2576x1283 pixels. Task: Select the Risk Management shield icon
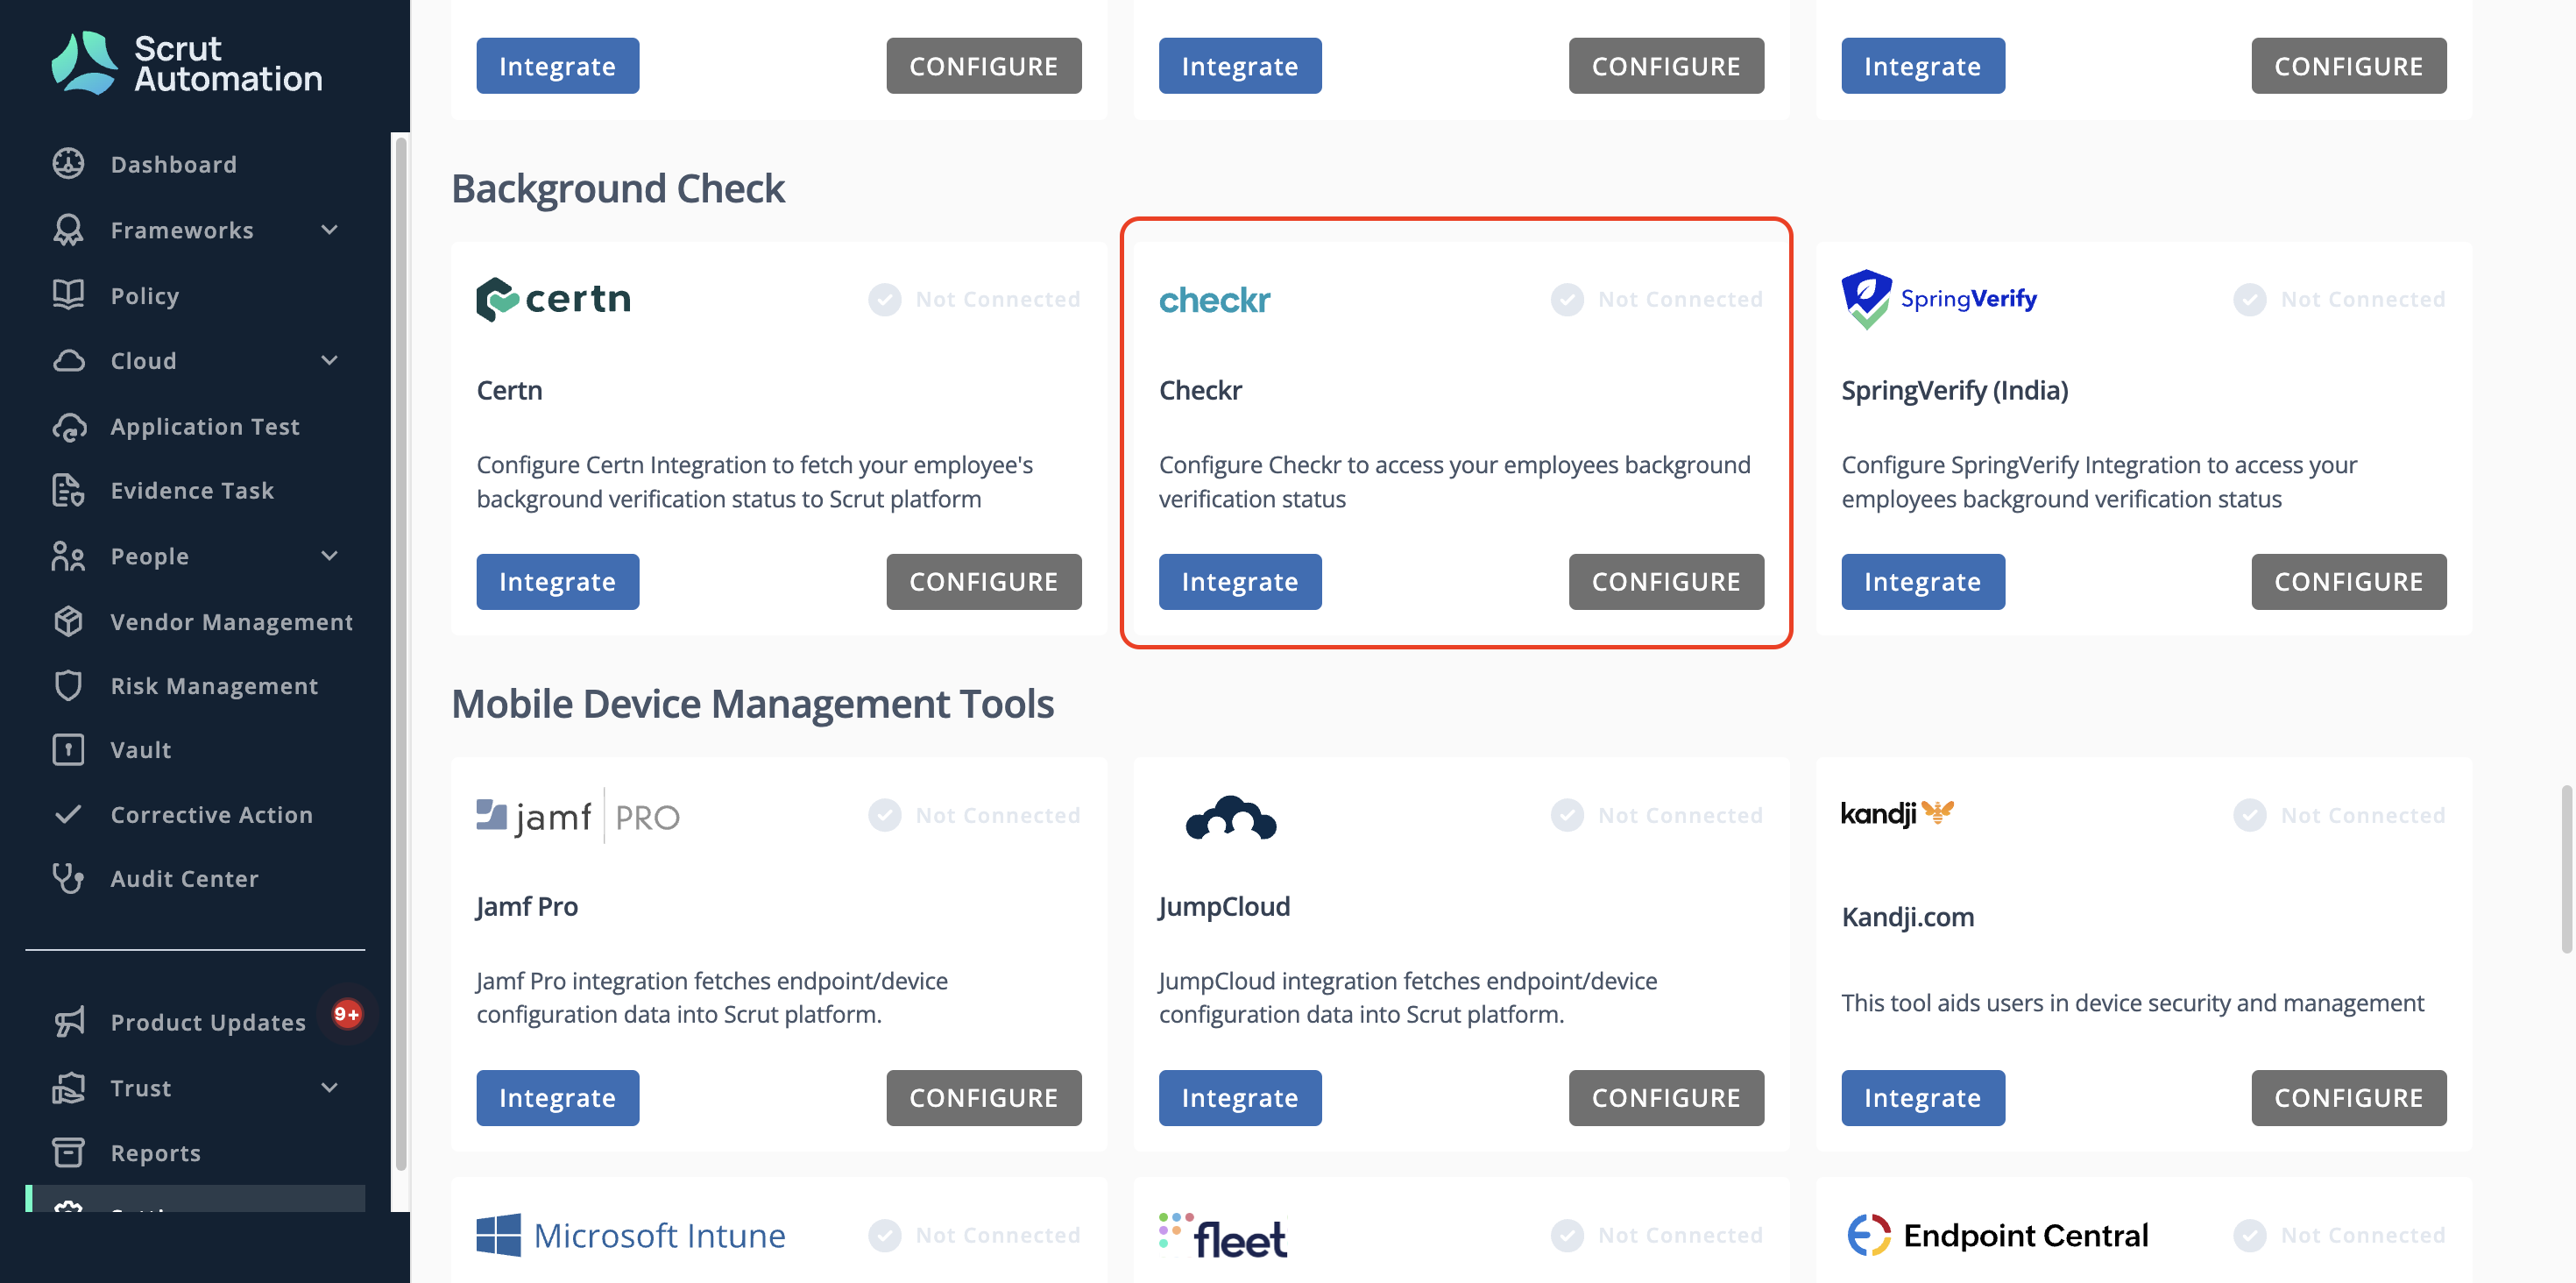pyautogui.click(x=68, y=685)
